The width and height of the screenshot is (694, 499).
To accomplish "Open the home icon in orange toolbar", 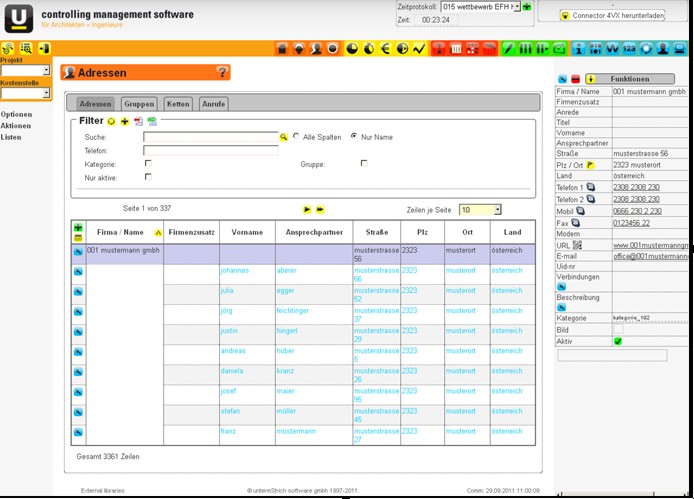I will 282,48.
